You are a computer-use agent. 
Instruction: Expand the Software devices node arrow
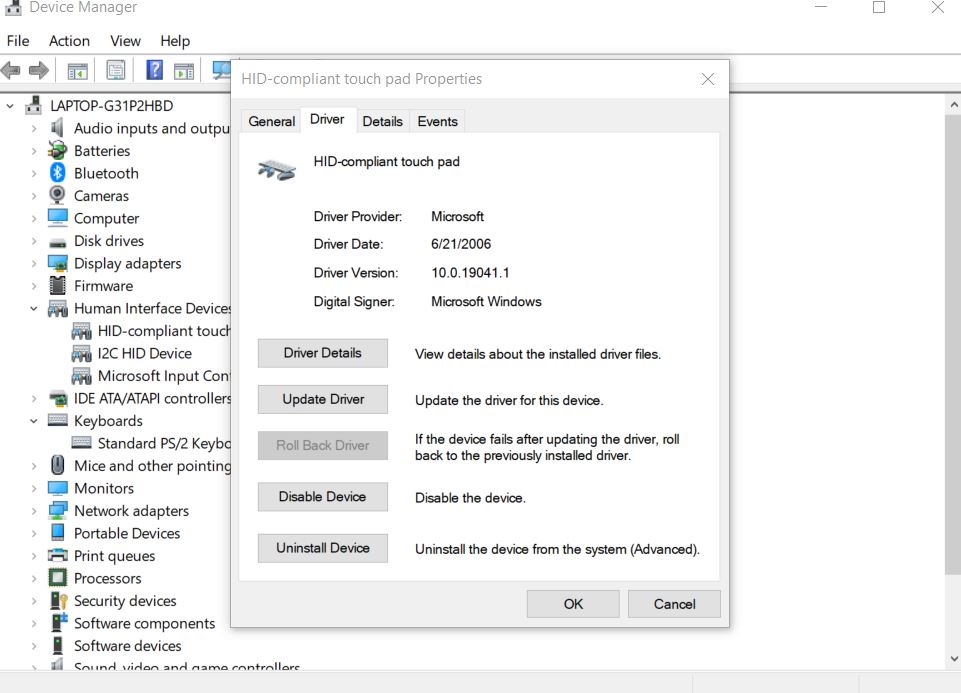(x=34, y=646)
